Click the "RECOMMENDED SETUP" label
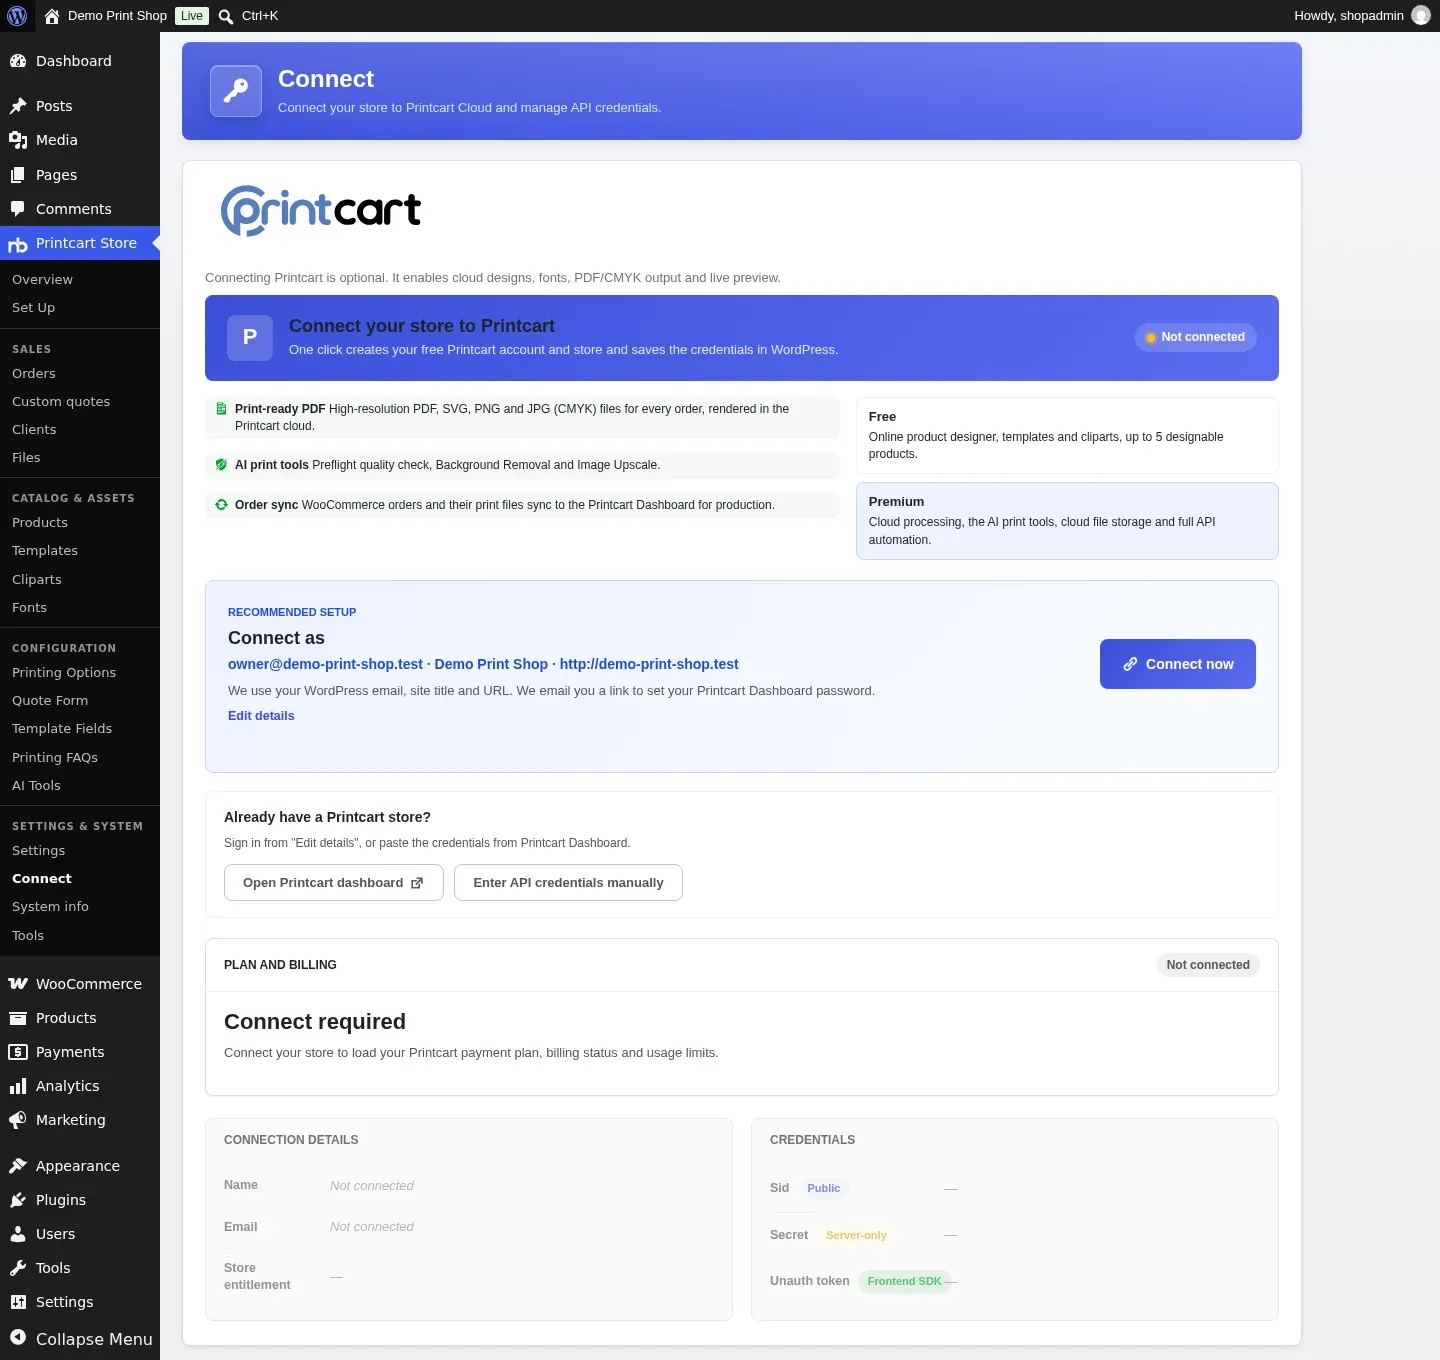 point(292,612)
